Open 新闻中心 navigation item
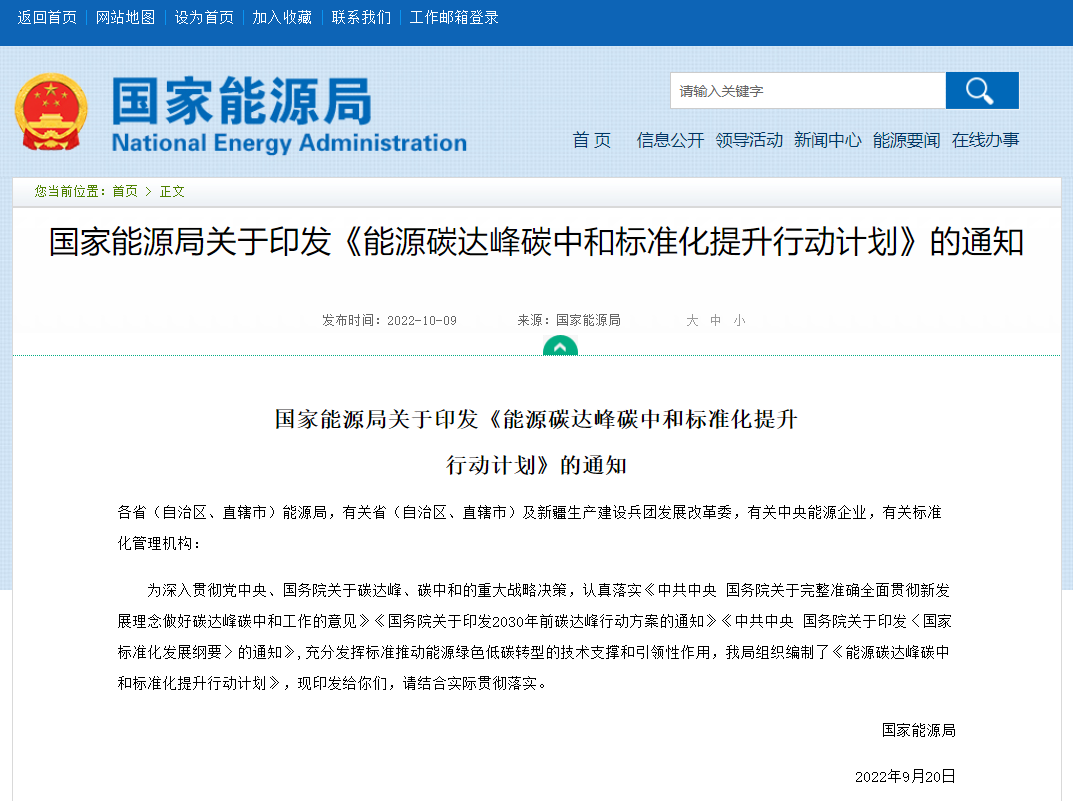1073x801 pixels. click(827, 140)
